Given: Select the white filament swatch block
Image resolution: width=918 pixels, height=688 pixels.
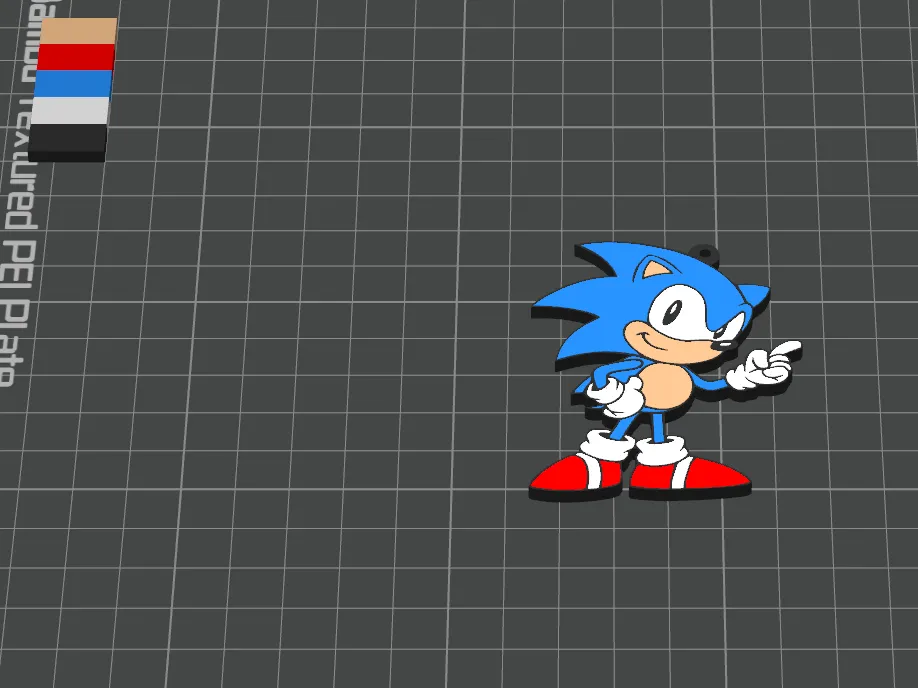Looking at the screenshot, I should (67, 112).
